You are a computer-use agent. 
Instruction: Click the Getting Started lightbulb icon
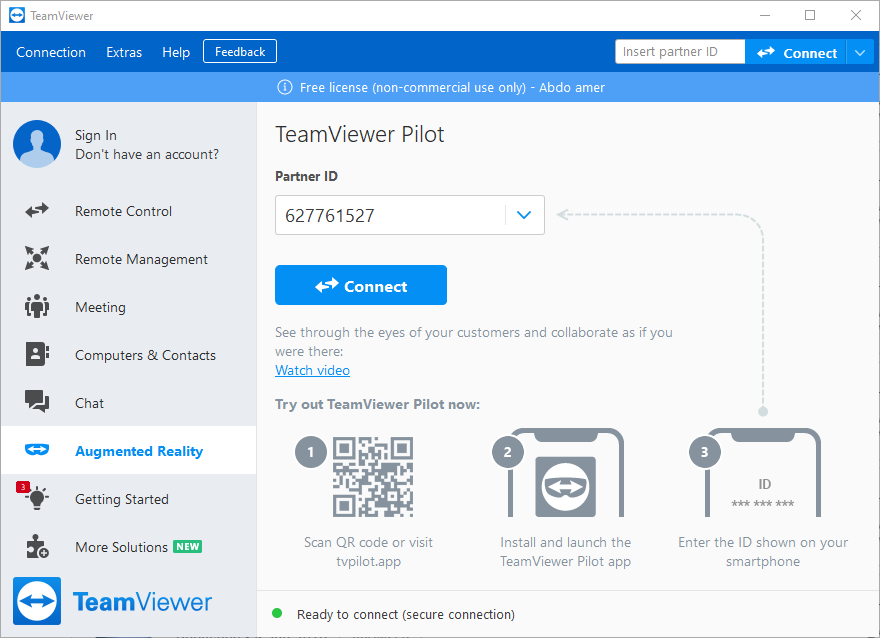point(37,498)
